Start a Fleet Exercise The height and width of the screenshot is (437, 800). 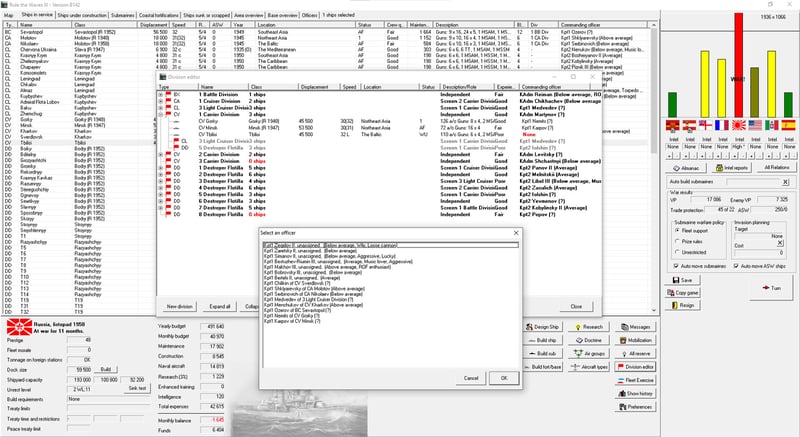[636, 380]
